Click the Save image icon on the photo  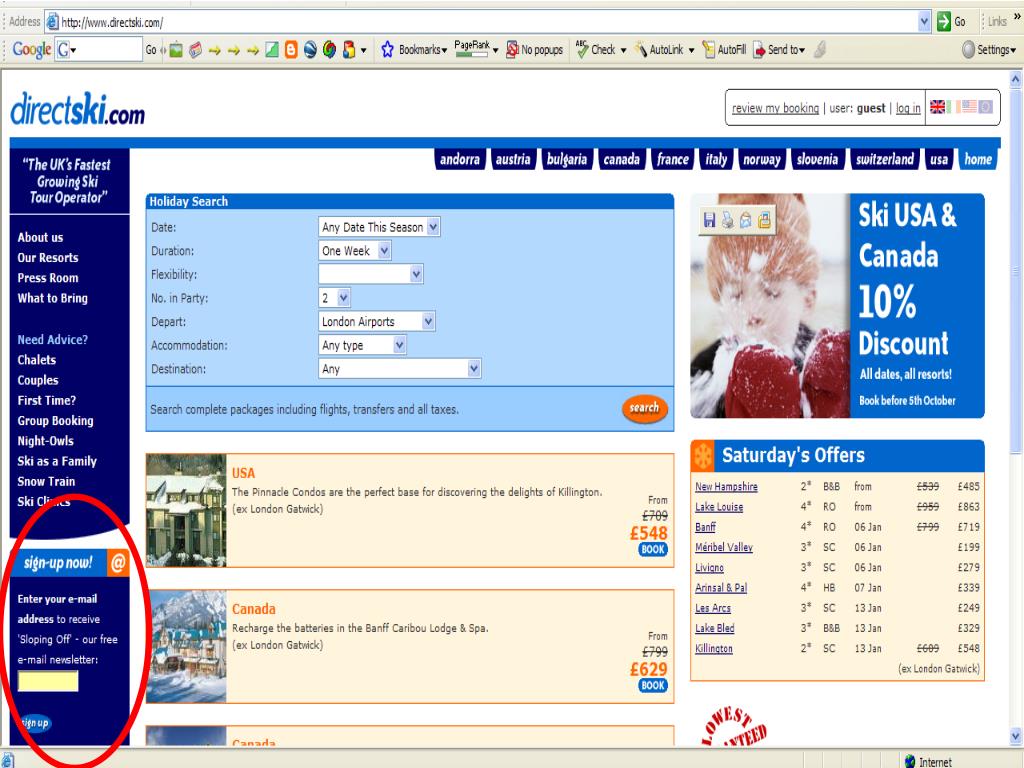tap(709, 220)
